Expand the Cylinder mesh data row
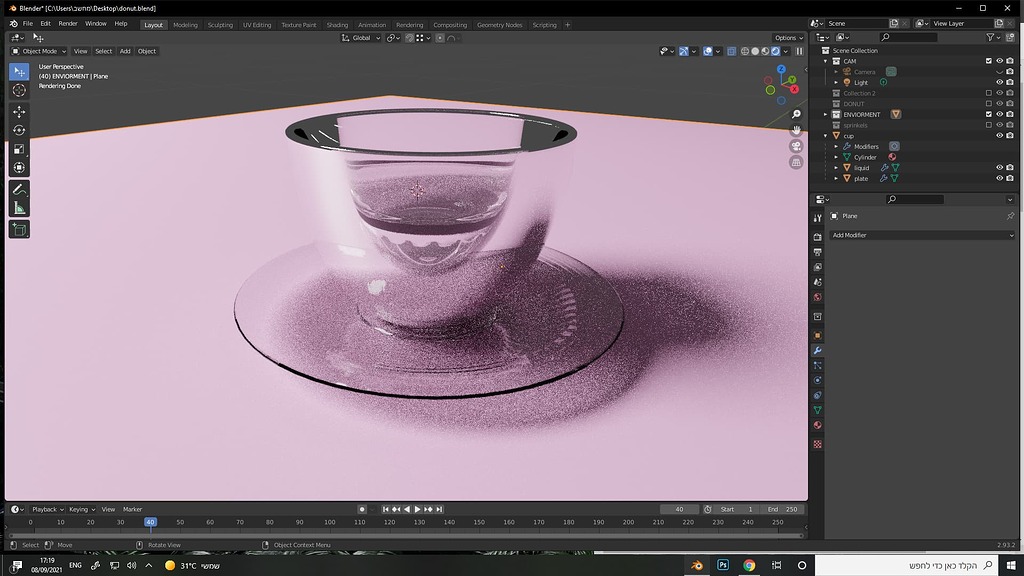 836,157
